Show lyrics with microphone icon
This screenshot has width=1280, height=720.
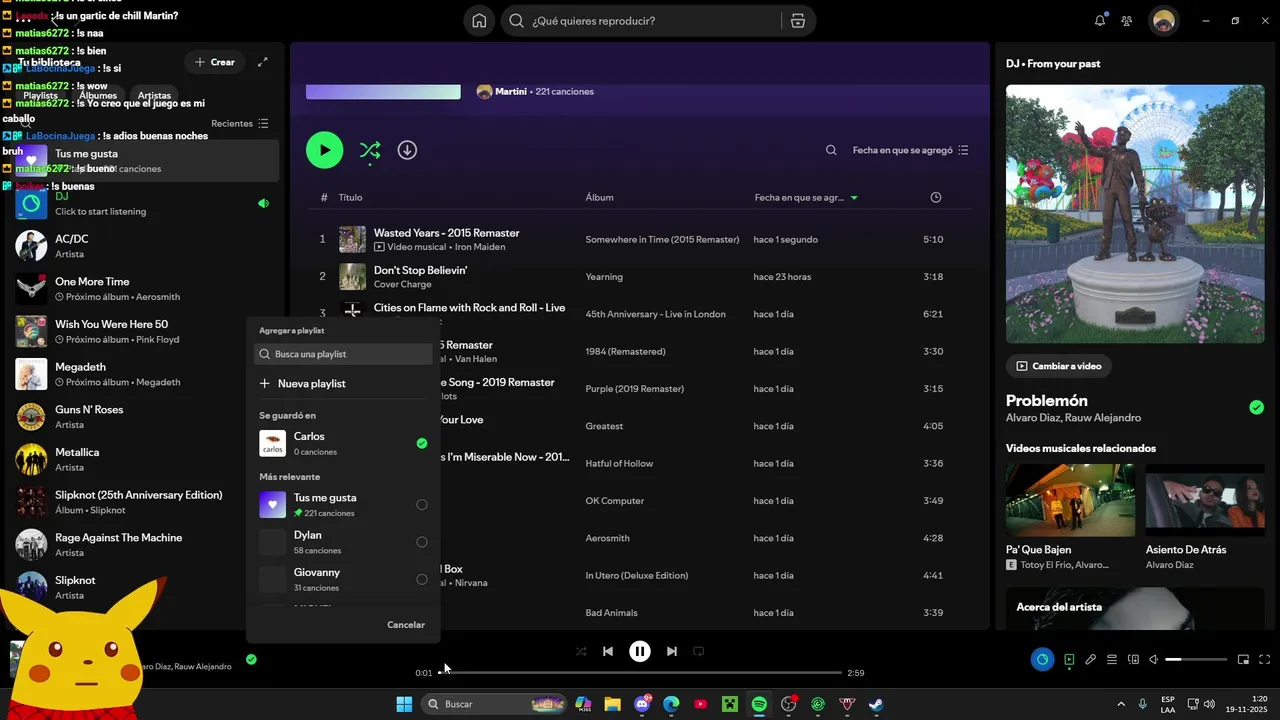pos(1091,660)
